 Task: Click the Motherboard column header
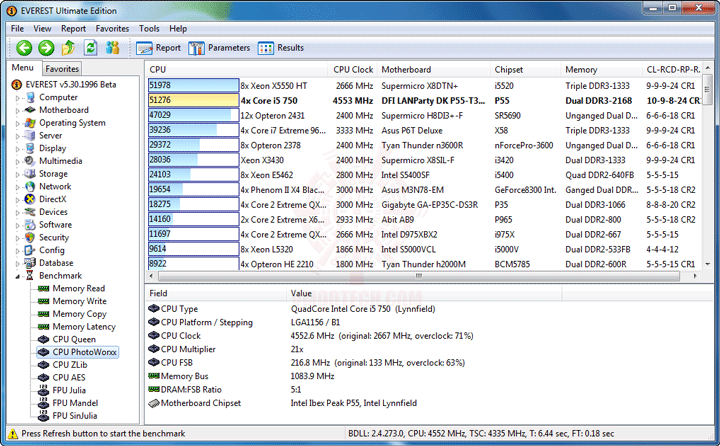pos(433,70)
